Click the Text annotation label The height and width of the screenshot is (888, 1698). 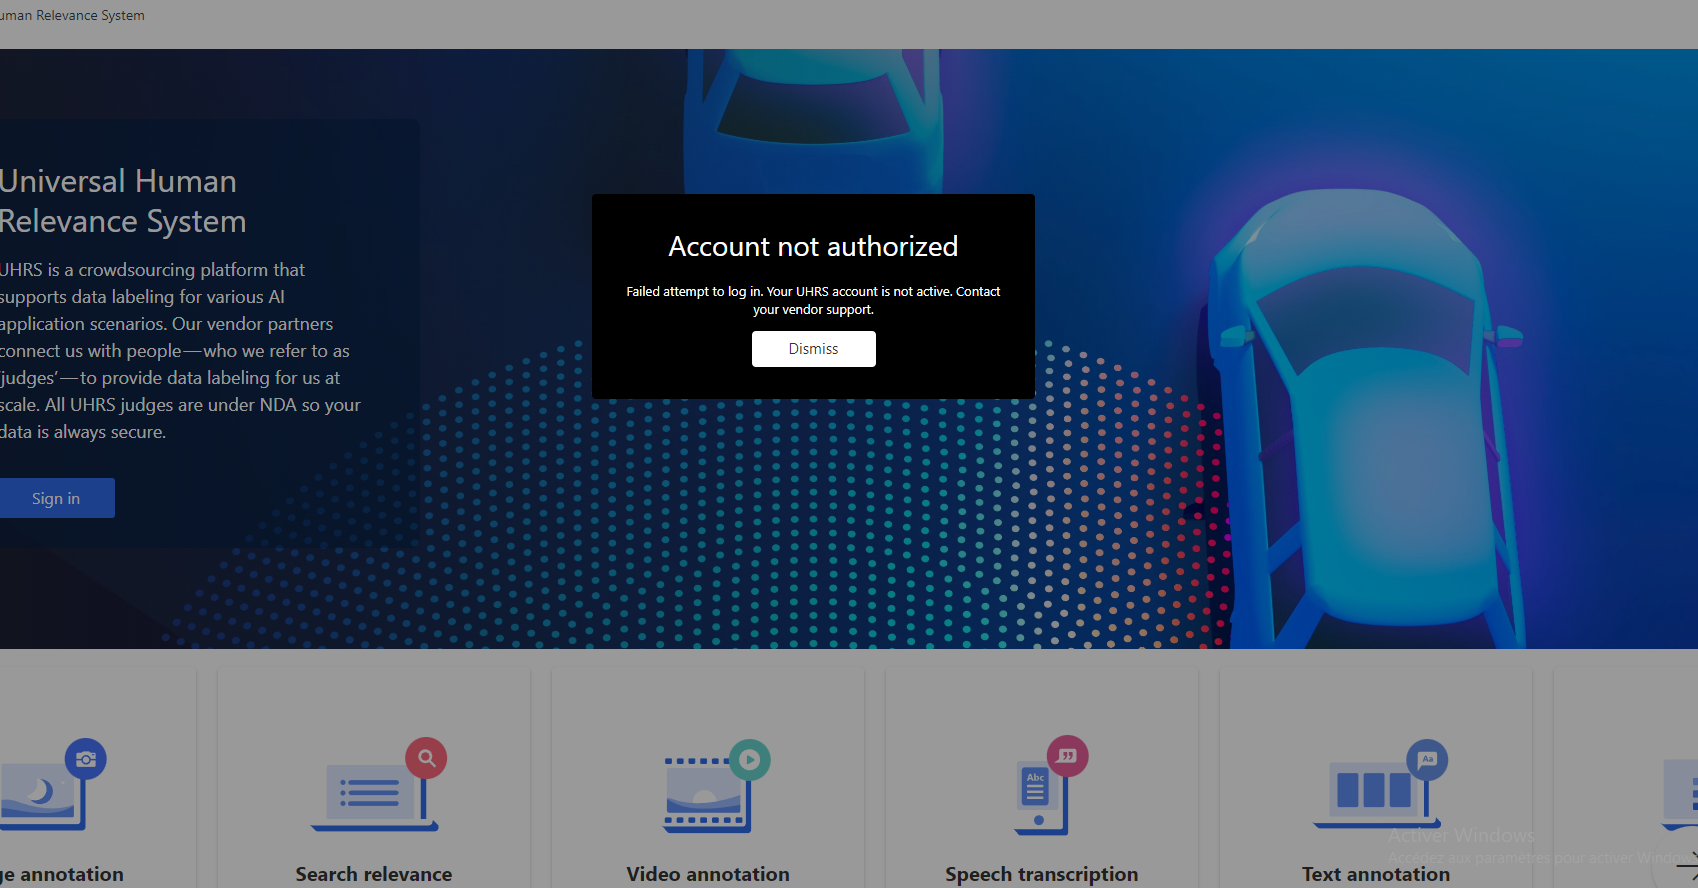tap(1376, 874)
